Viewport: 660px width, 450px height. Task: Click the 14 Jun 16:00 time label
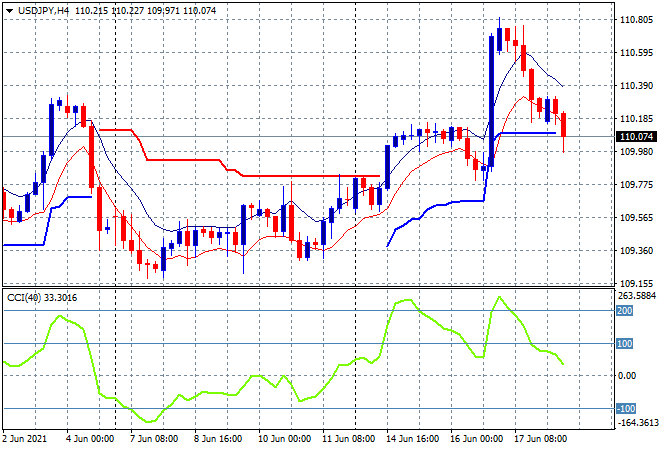point(412,439)
